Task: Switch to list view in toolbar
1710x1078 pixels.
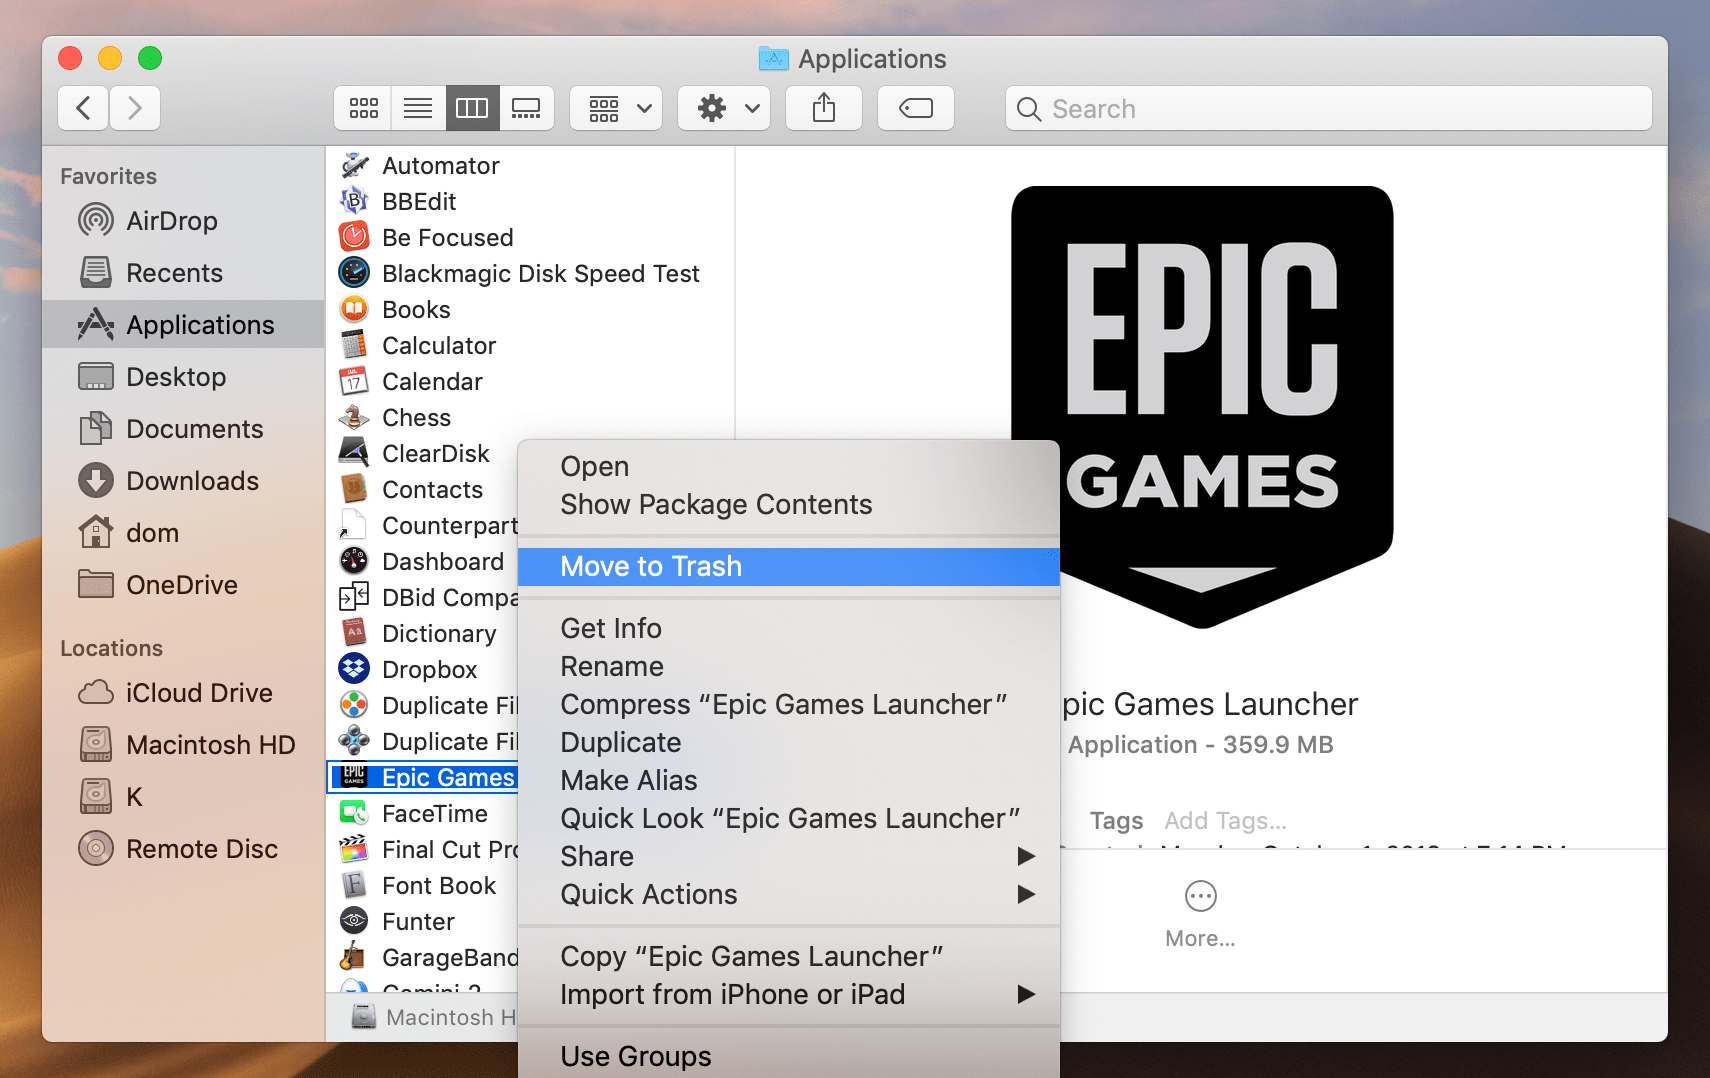Action: click(x=418, y=108)
